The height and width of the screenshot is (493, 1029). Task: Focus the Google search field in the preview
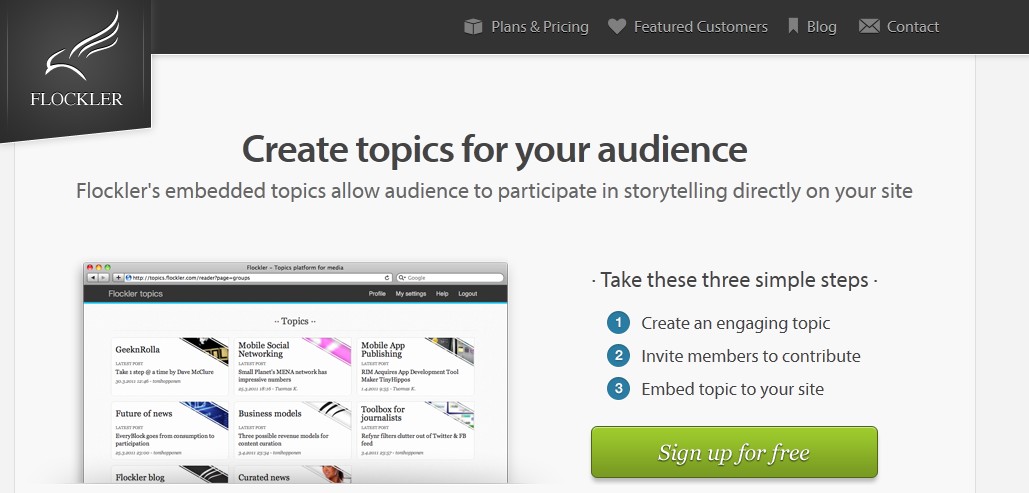[x=452, y=277]
